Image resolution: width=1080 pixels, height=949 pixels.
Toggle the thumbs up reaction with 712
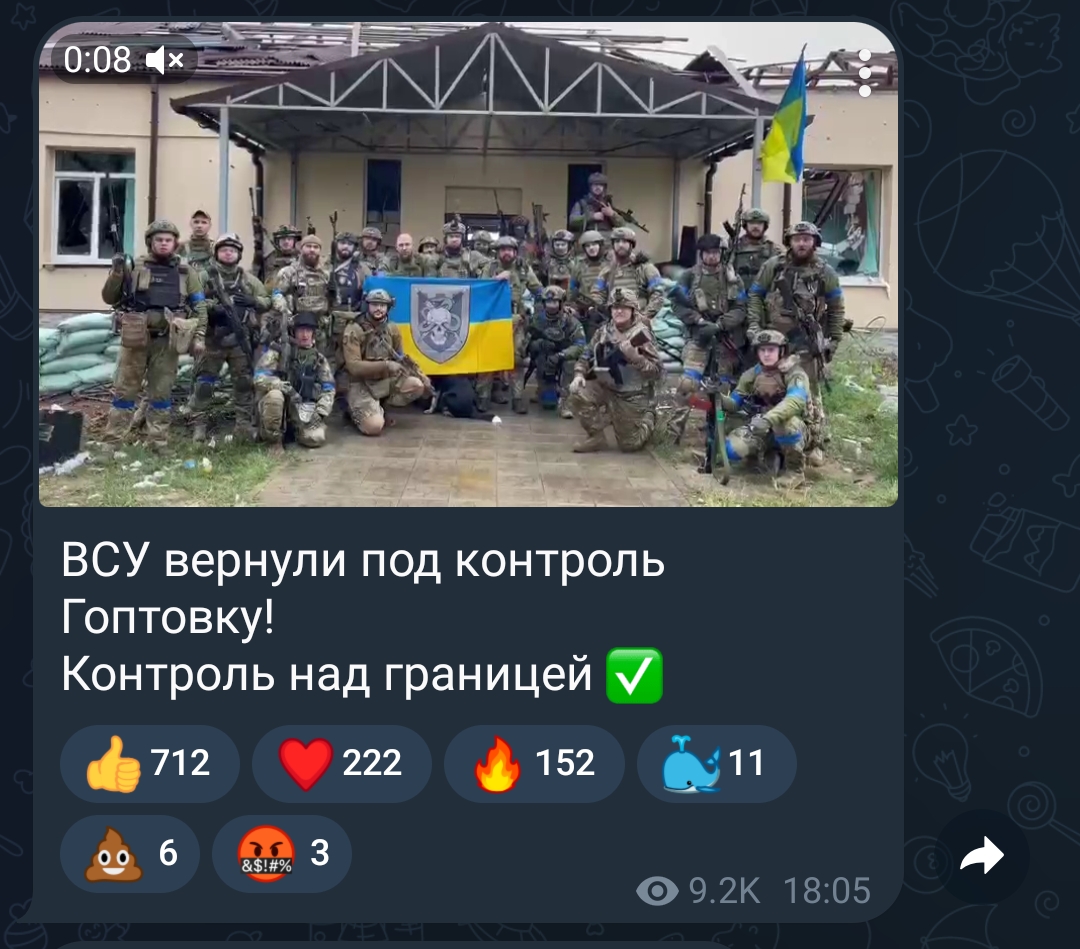pos(149,763)
